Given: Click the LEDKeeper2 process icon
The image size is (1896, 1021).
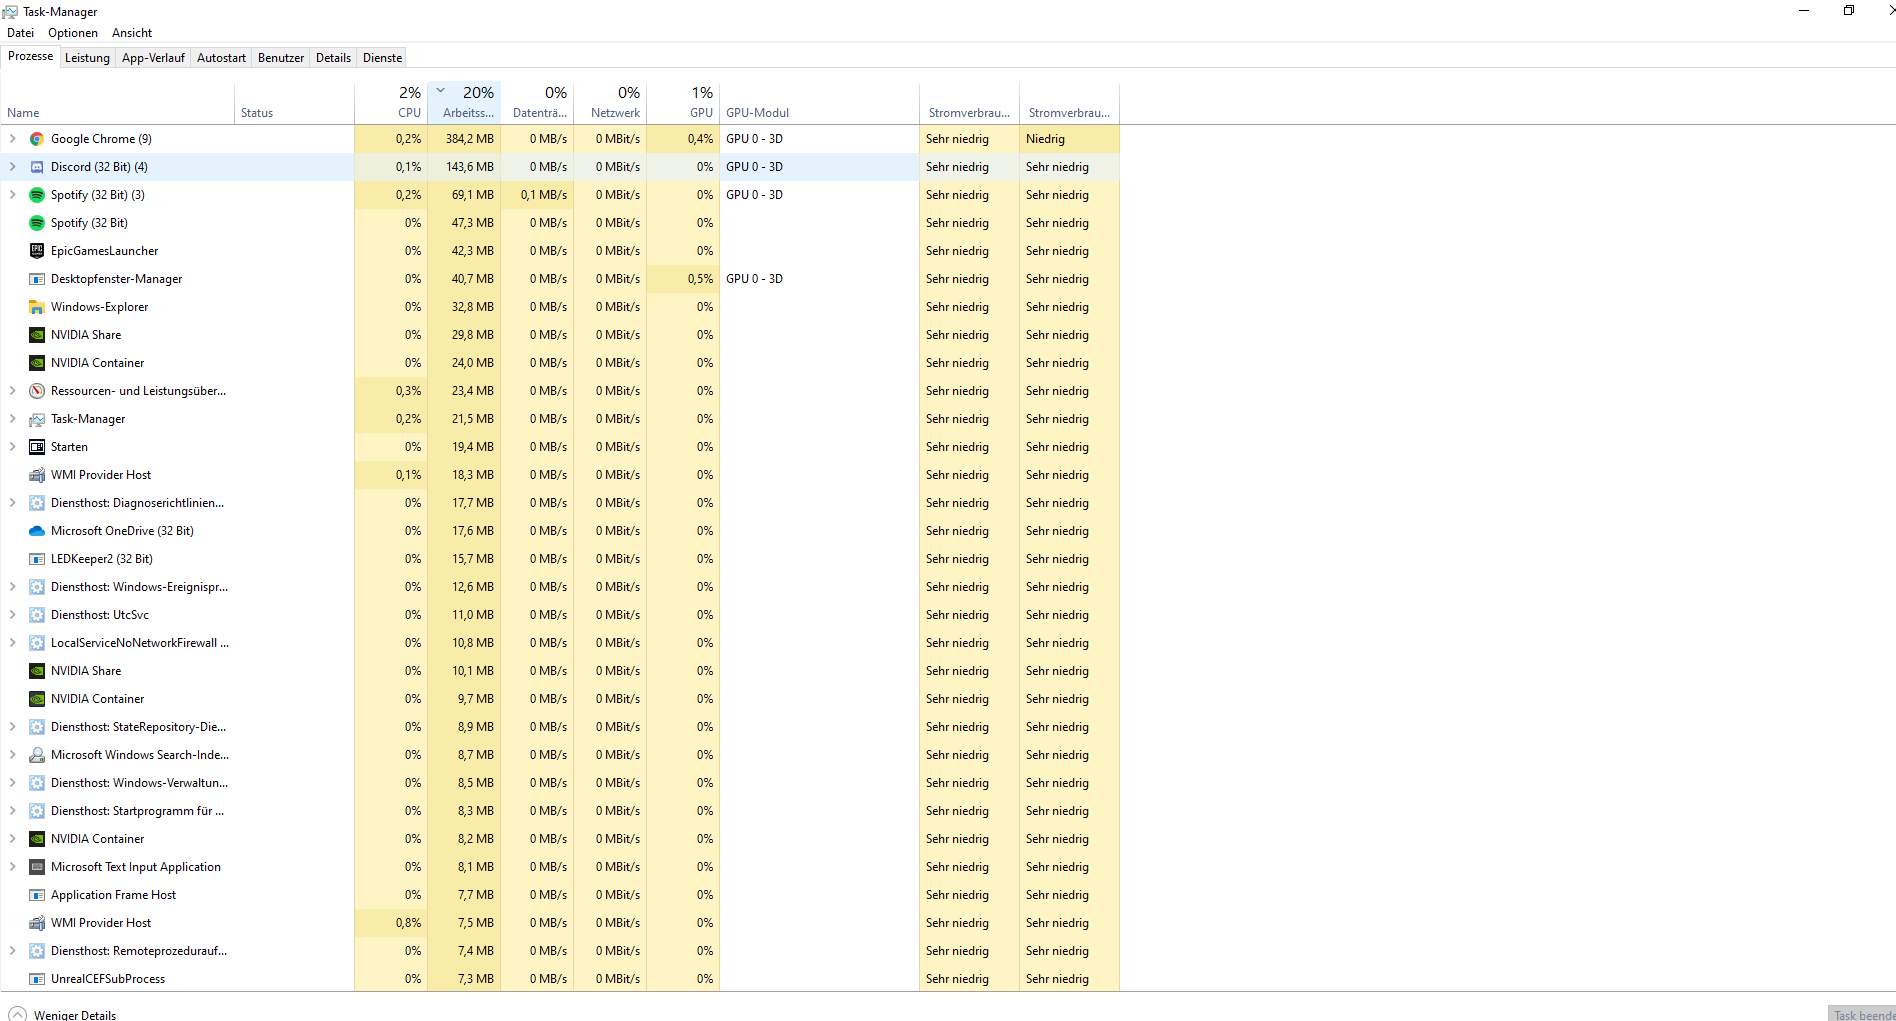Looking at the screenshot, I should click(37, 559).
